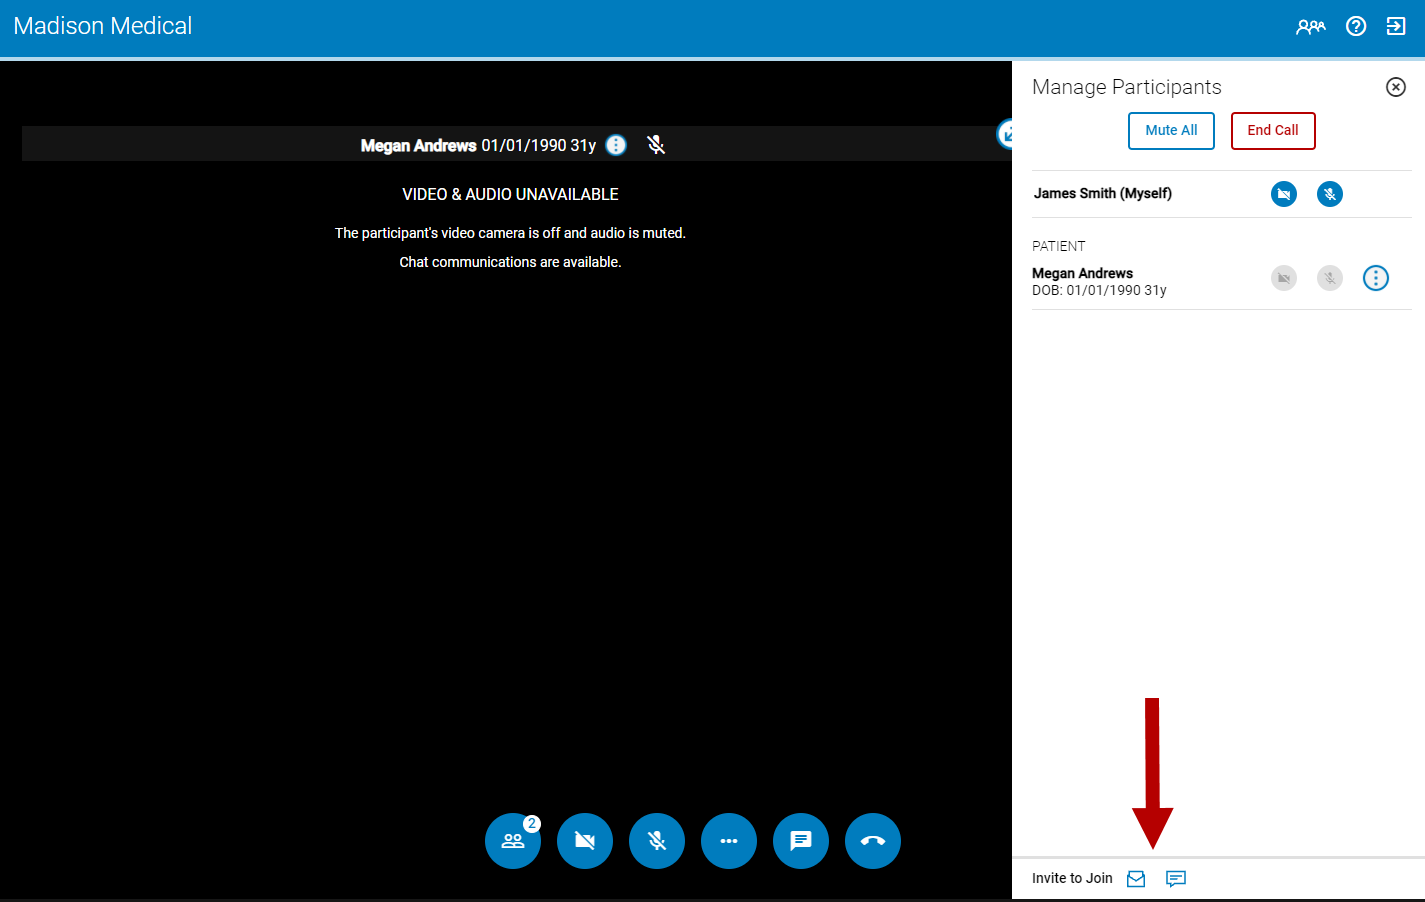Toggle James Smith's camera
This screenshot has height=902, width=1425.
pyautogui.click(x=1284, y=194)
